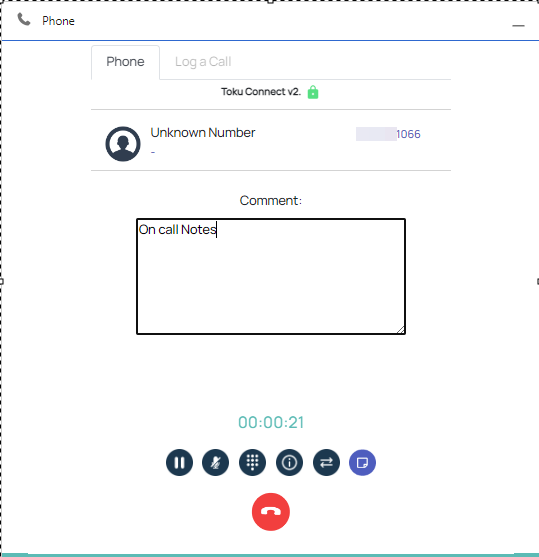Click the Unknown Number name

[203, 133]
